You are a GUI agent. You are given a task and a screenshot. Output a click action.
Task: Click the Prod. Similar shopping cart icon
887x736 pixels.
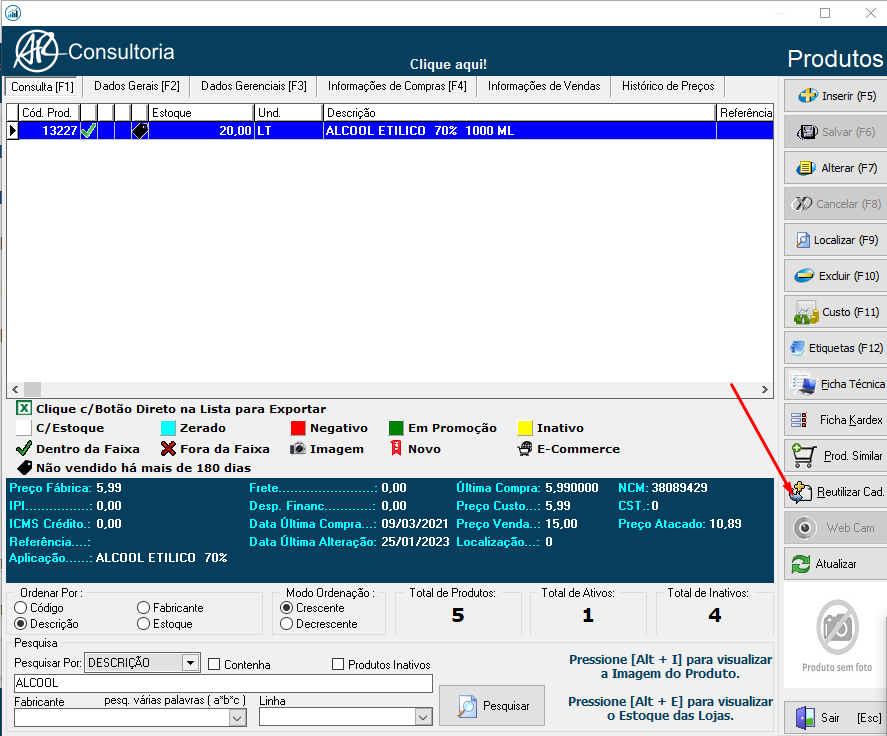click(804, 455)
